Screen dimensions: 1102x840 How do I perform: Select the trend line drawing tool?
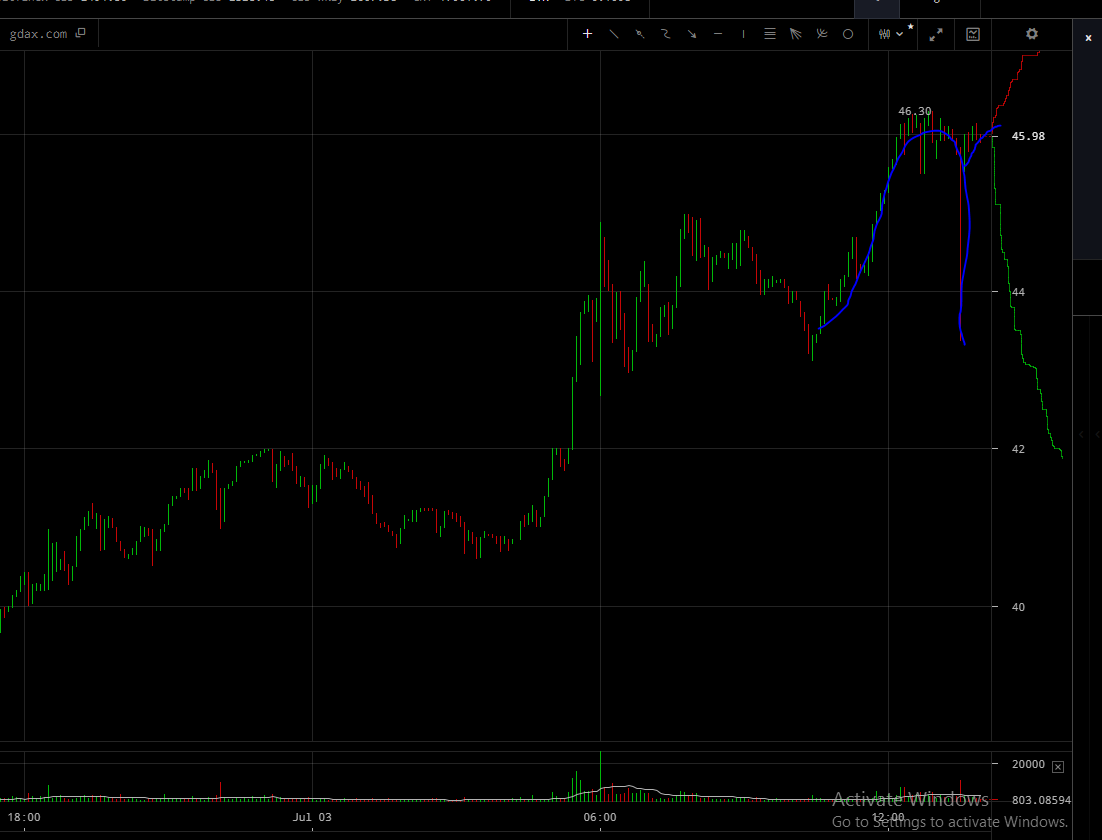coord(614,34)
